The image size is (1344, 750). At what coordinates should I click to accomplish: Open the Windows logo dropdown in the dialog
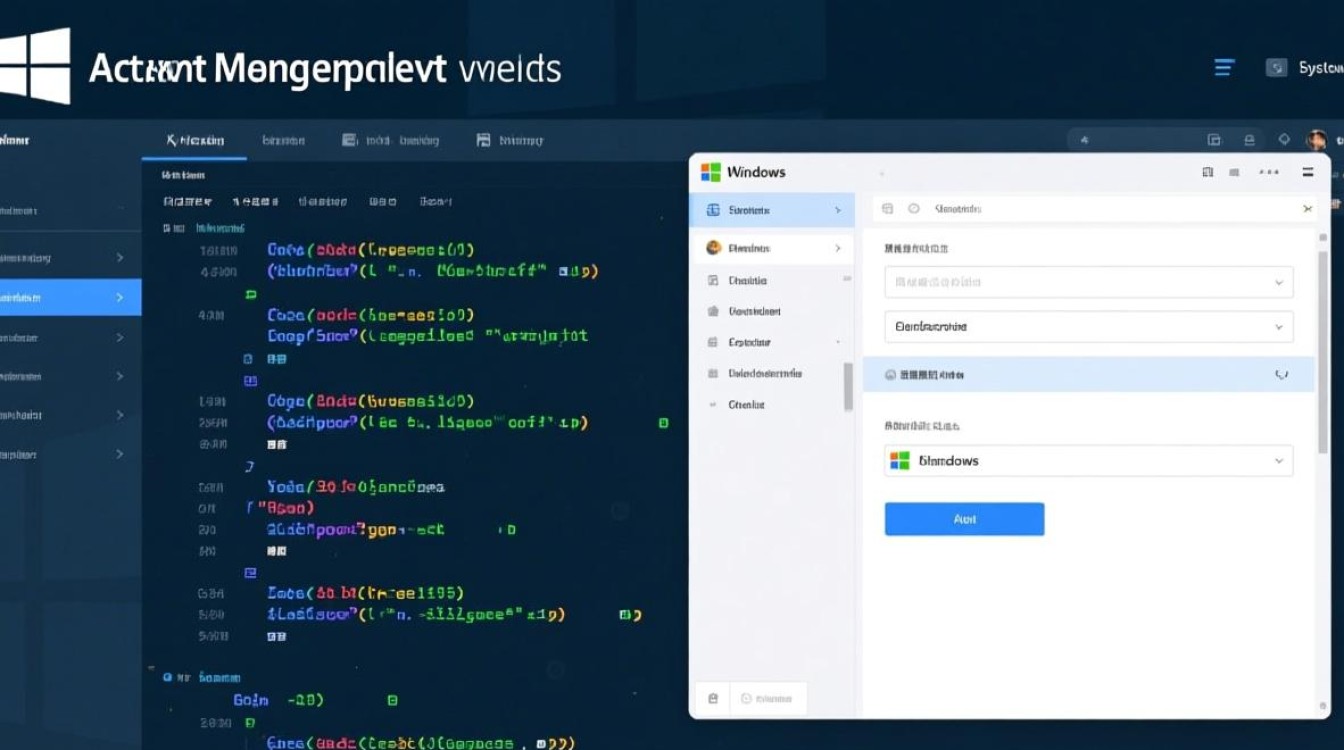1088,461
